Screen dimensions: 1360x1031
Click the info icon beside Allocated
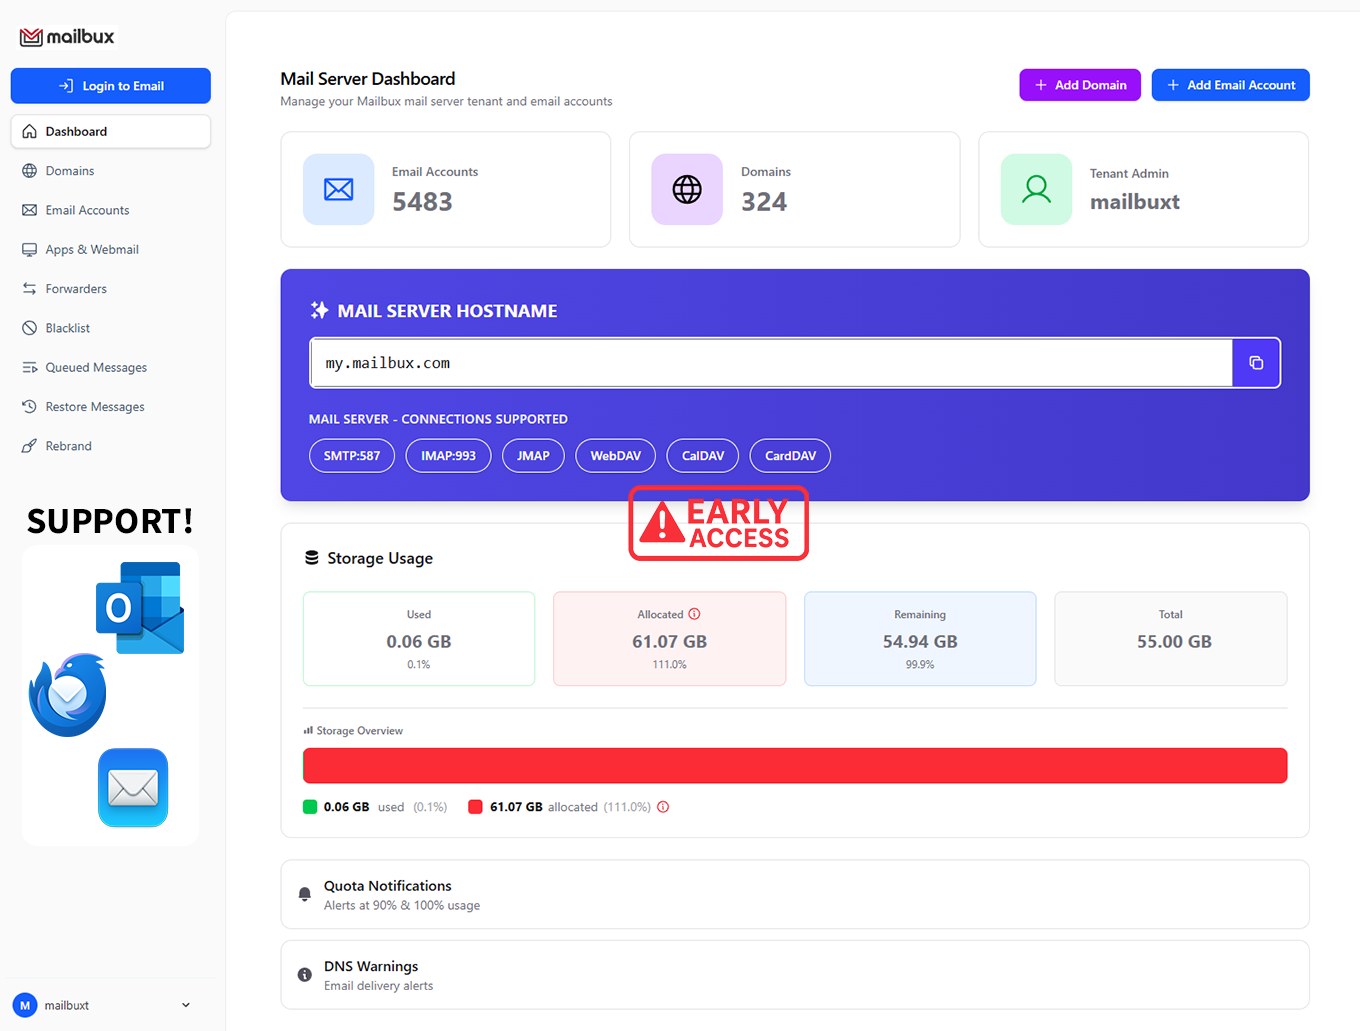pyautogui.click(x=694, y=614)
